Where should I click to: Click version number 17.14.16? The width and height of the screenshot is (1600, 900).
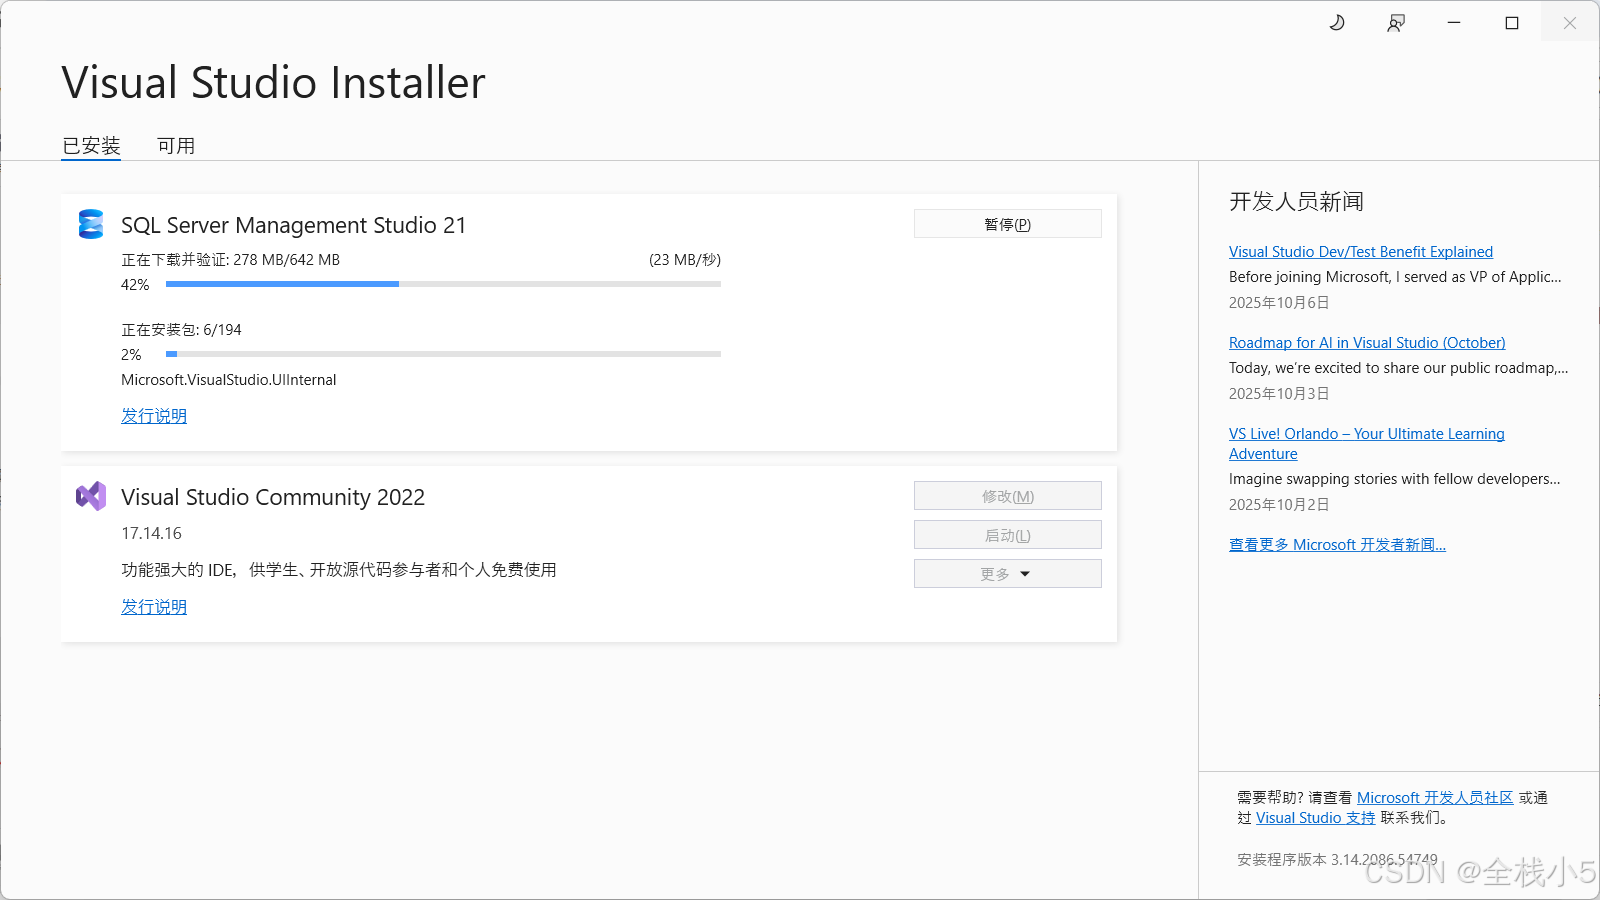[152, 534]
